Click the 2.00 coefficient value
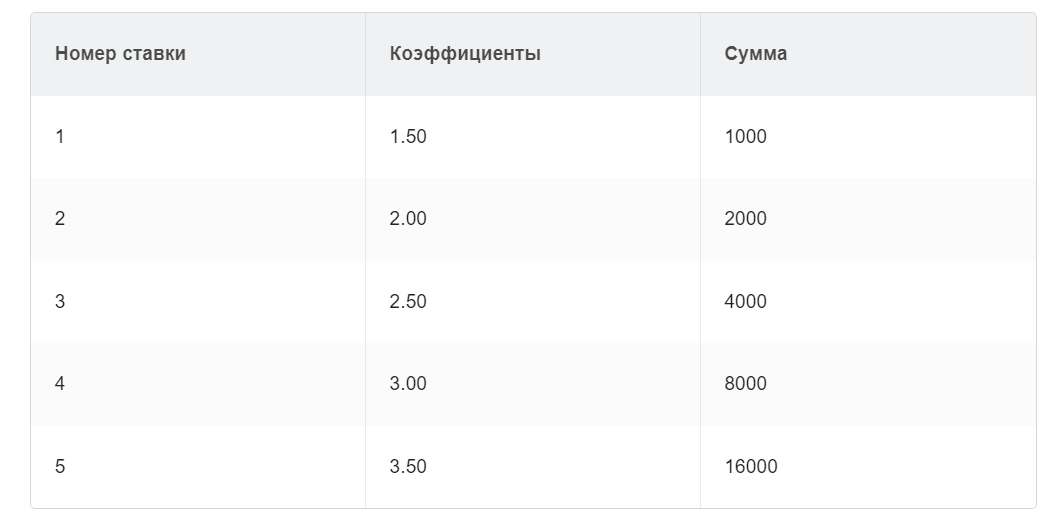 pos(408,219)
